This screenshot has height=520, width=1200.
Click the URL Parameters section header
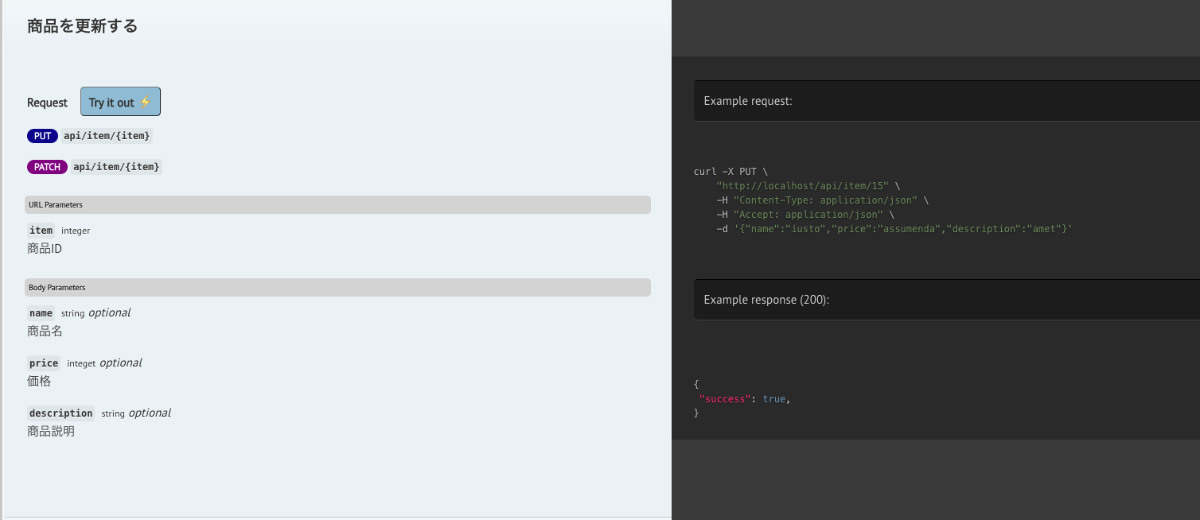pos(338,205)
